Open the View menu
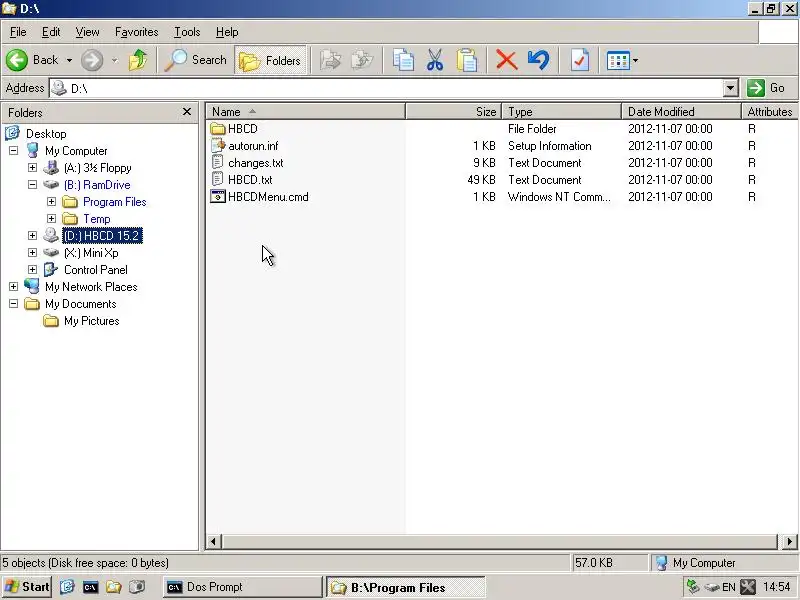Image resolution: width=800 pixels, height=600 pixels. (x=87, y=32)
